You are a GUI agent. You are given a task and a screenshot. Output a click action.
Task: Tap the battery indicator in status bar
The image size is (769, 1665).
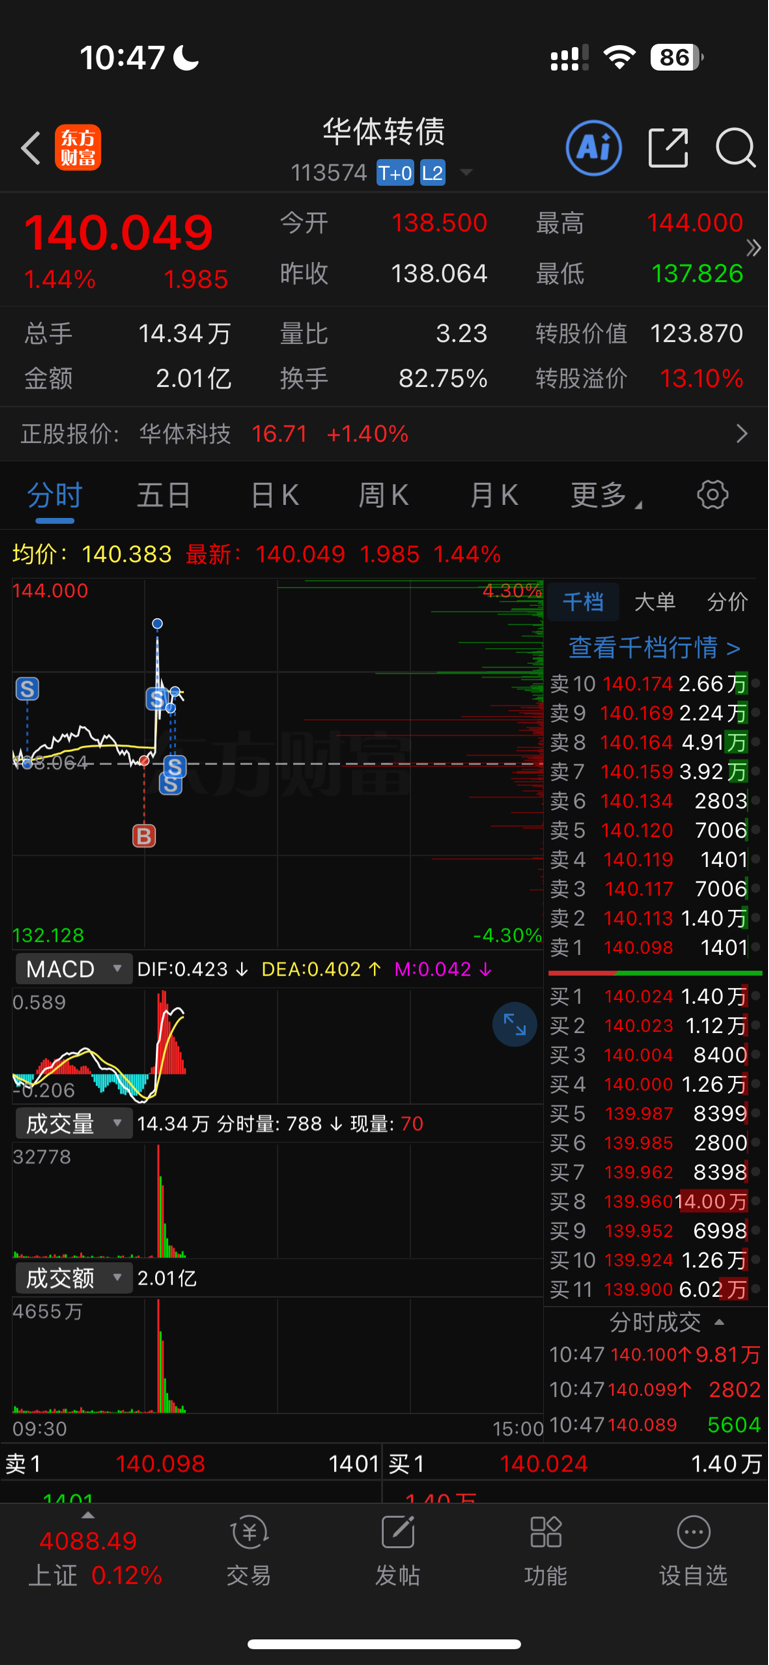pos(676,57)
